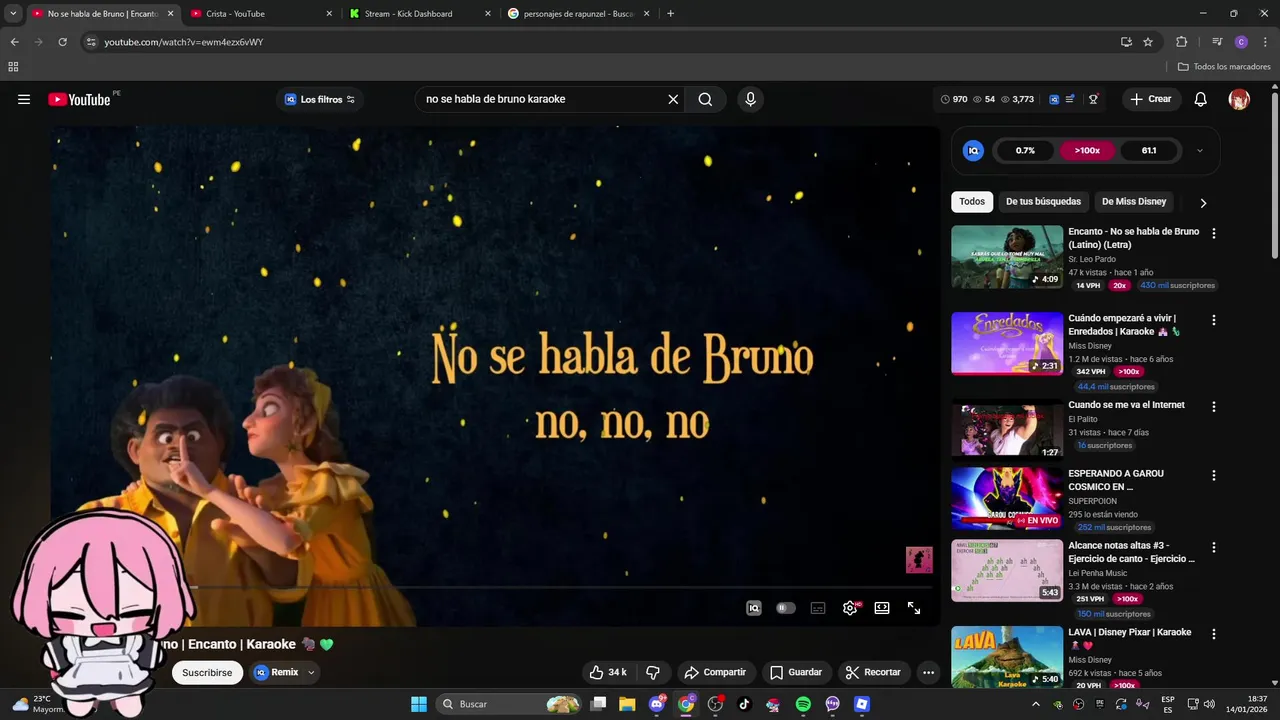Select the De Miss Disney chip
This screenshot has width=1280, height=720.
1134,202
